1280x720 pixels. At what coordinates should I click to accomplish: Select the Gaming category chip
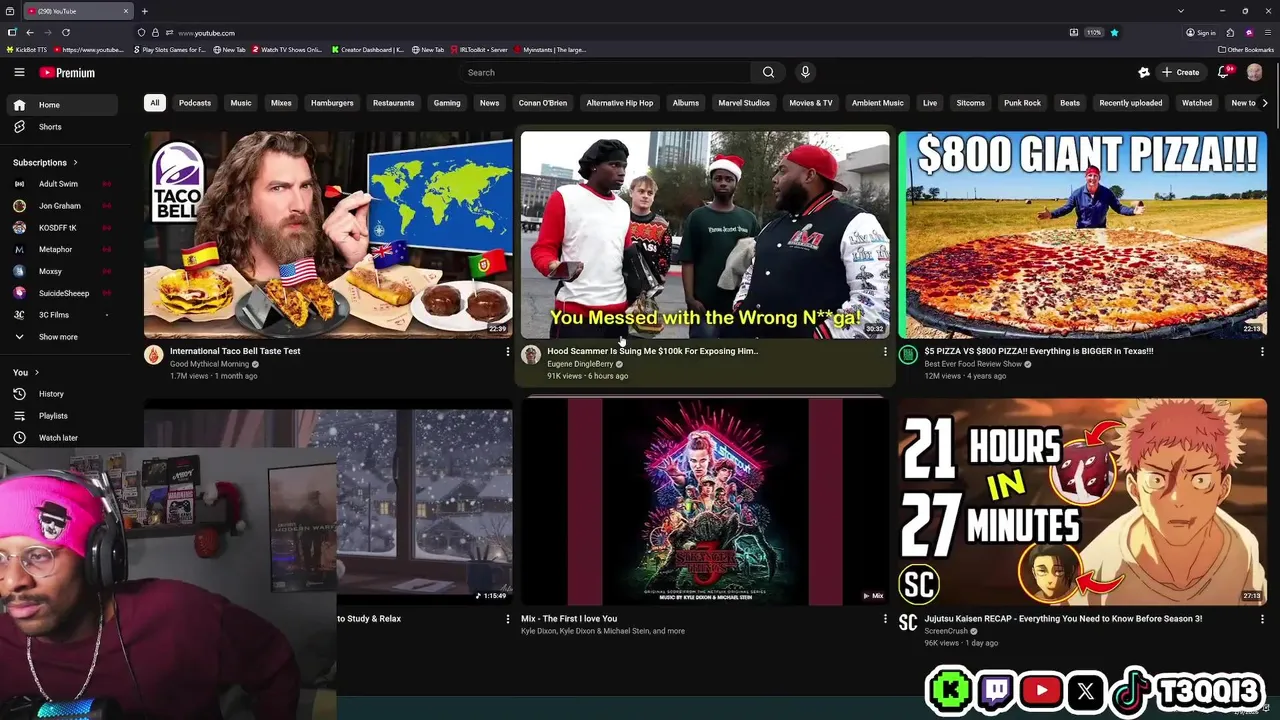point(447,103)
